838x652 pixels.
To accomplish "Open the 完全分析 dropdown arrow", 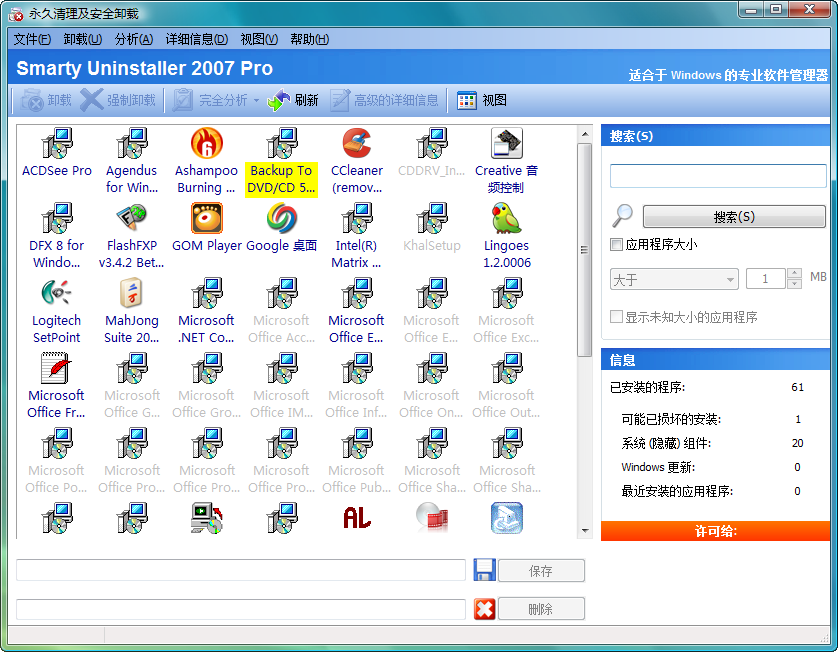I will 255,100.
